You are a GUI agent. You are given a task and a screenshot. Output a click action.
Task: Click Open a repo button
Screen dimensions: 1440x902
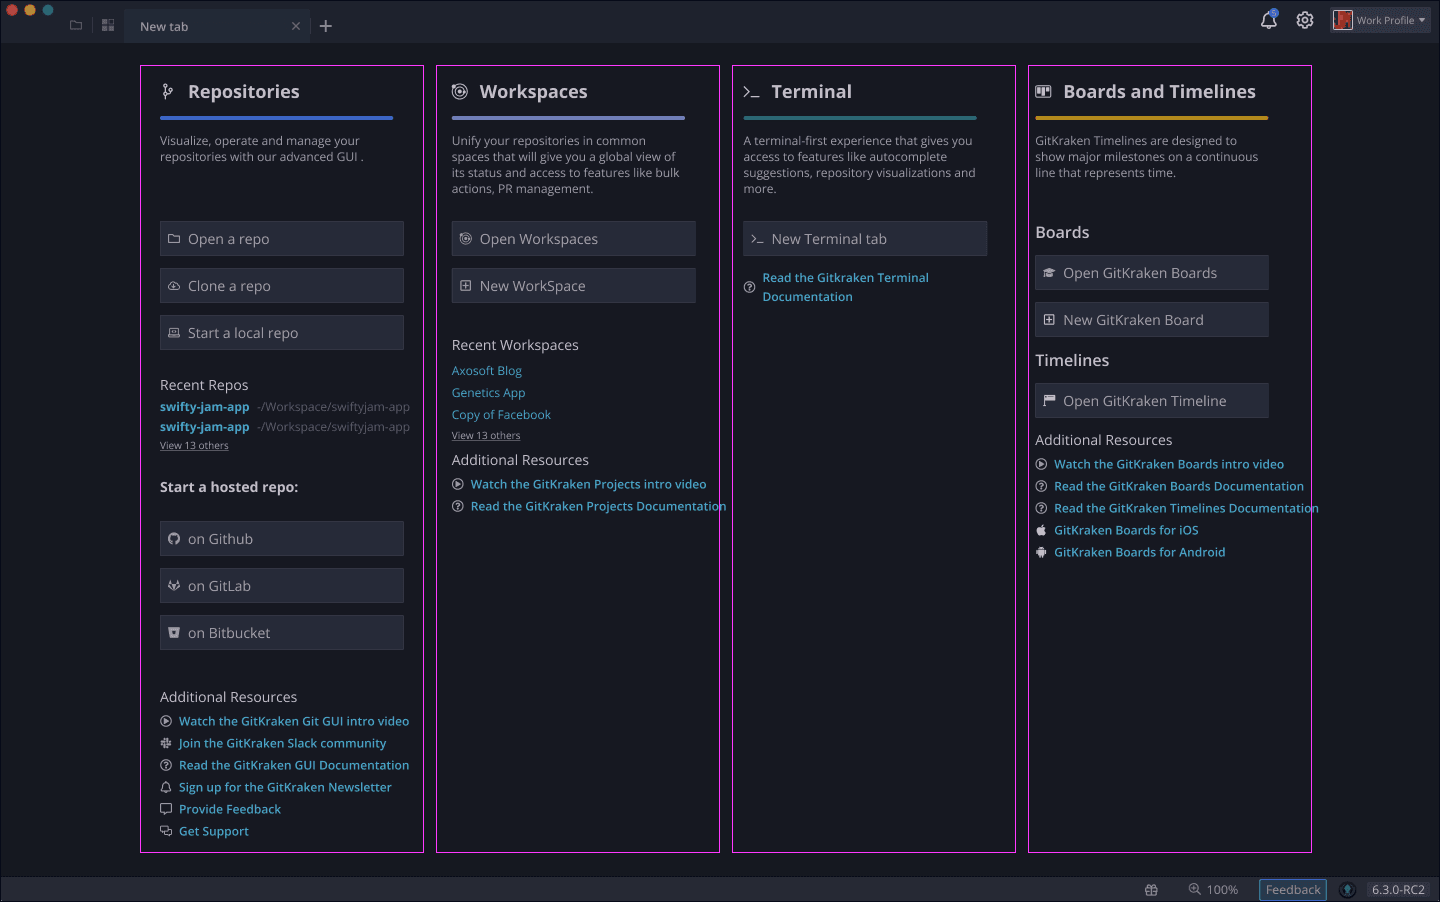[282, 239]
